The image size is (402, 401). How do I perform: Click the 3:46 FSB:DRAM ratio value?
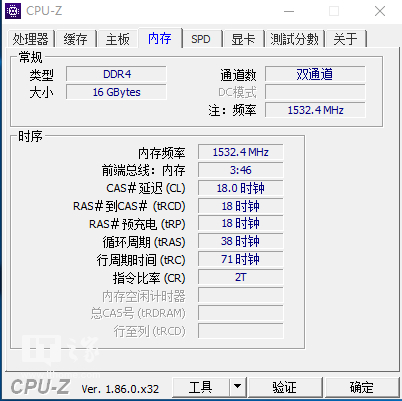tap(241, 170)
